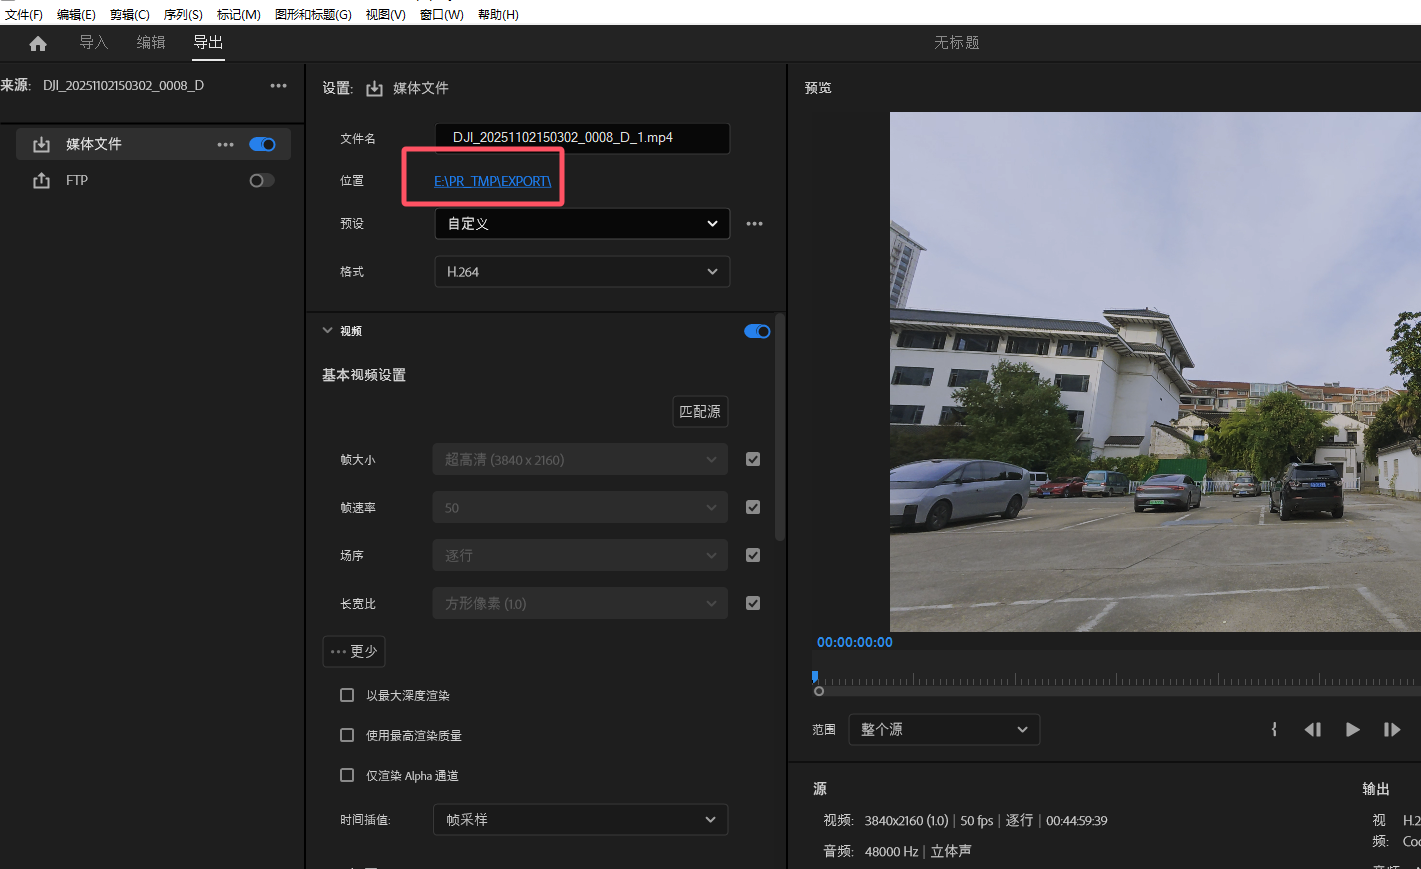
Task: Switch to the 编辑 workspace tab
Action: [x=151, y=43]
